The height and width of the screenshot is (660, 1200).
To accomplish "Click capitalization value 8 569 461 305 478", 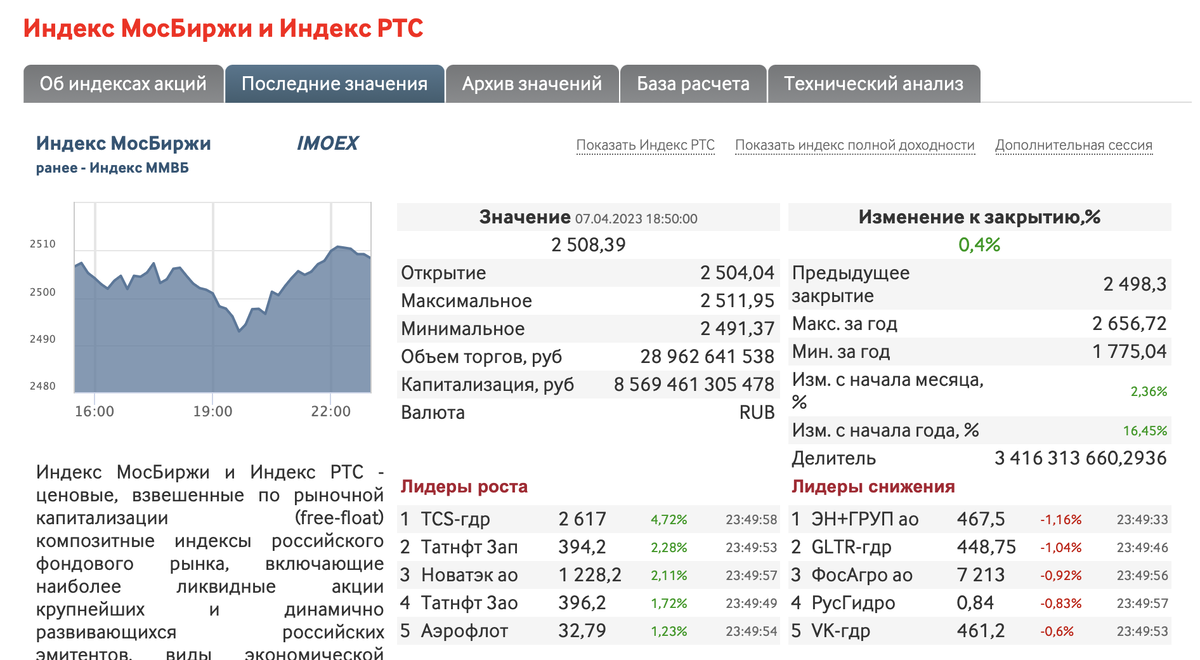I will tap(694, 384).
